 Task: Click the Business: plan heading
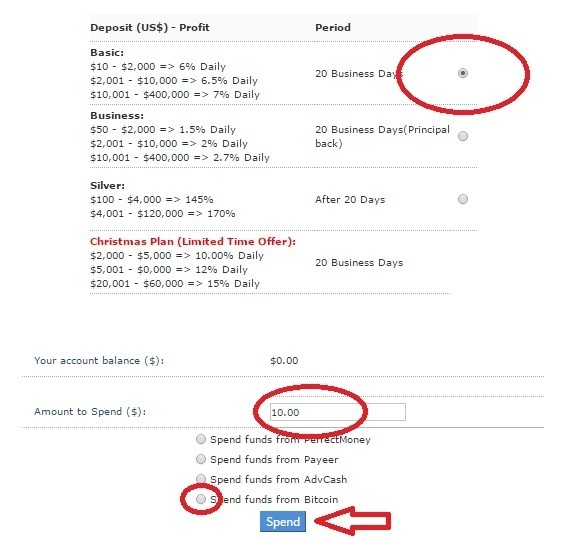tap(117, 116)
